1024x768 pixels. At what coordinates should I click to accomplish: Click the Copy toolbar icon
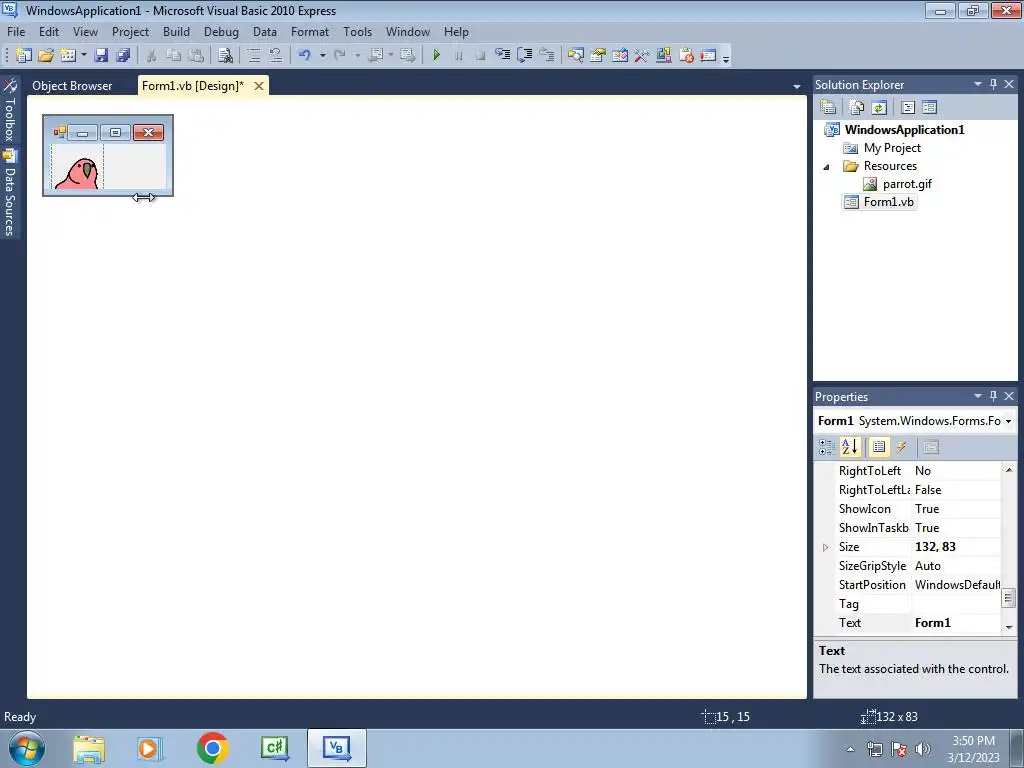[173, 56]
